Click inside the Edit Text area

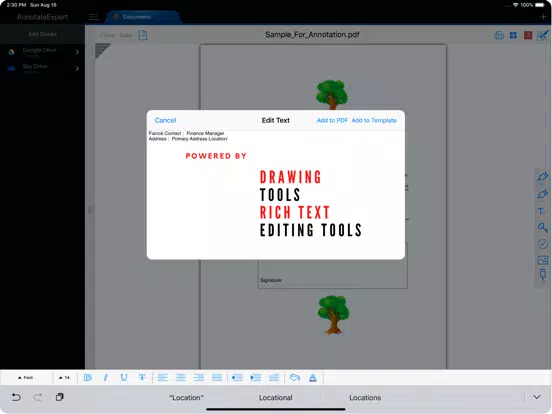pos(276,195)
